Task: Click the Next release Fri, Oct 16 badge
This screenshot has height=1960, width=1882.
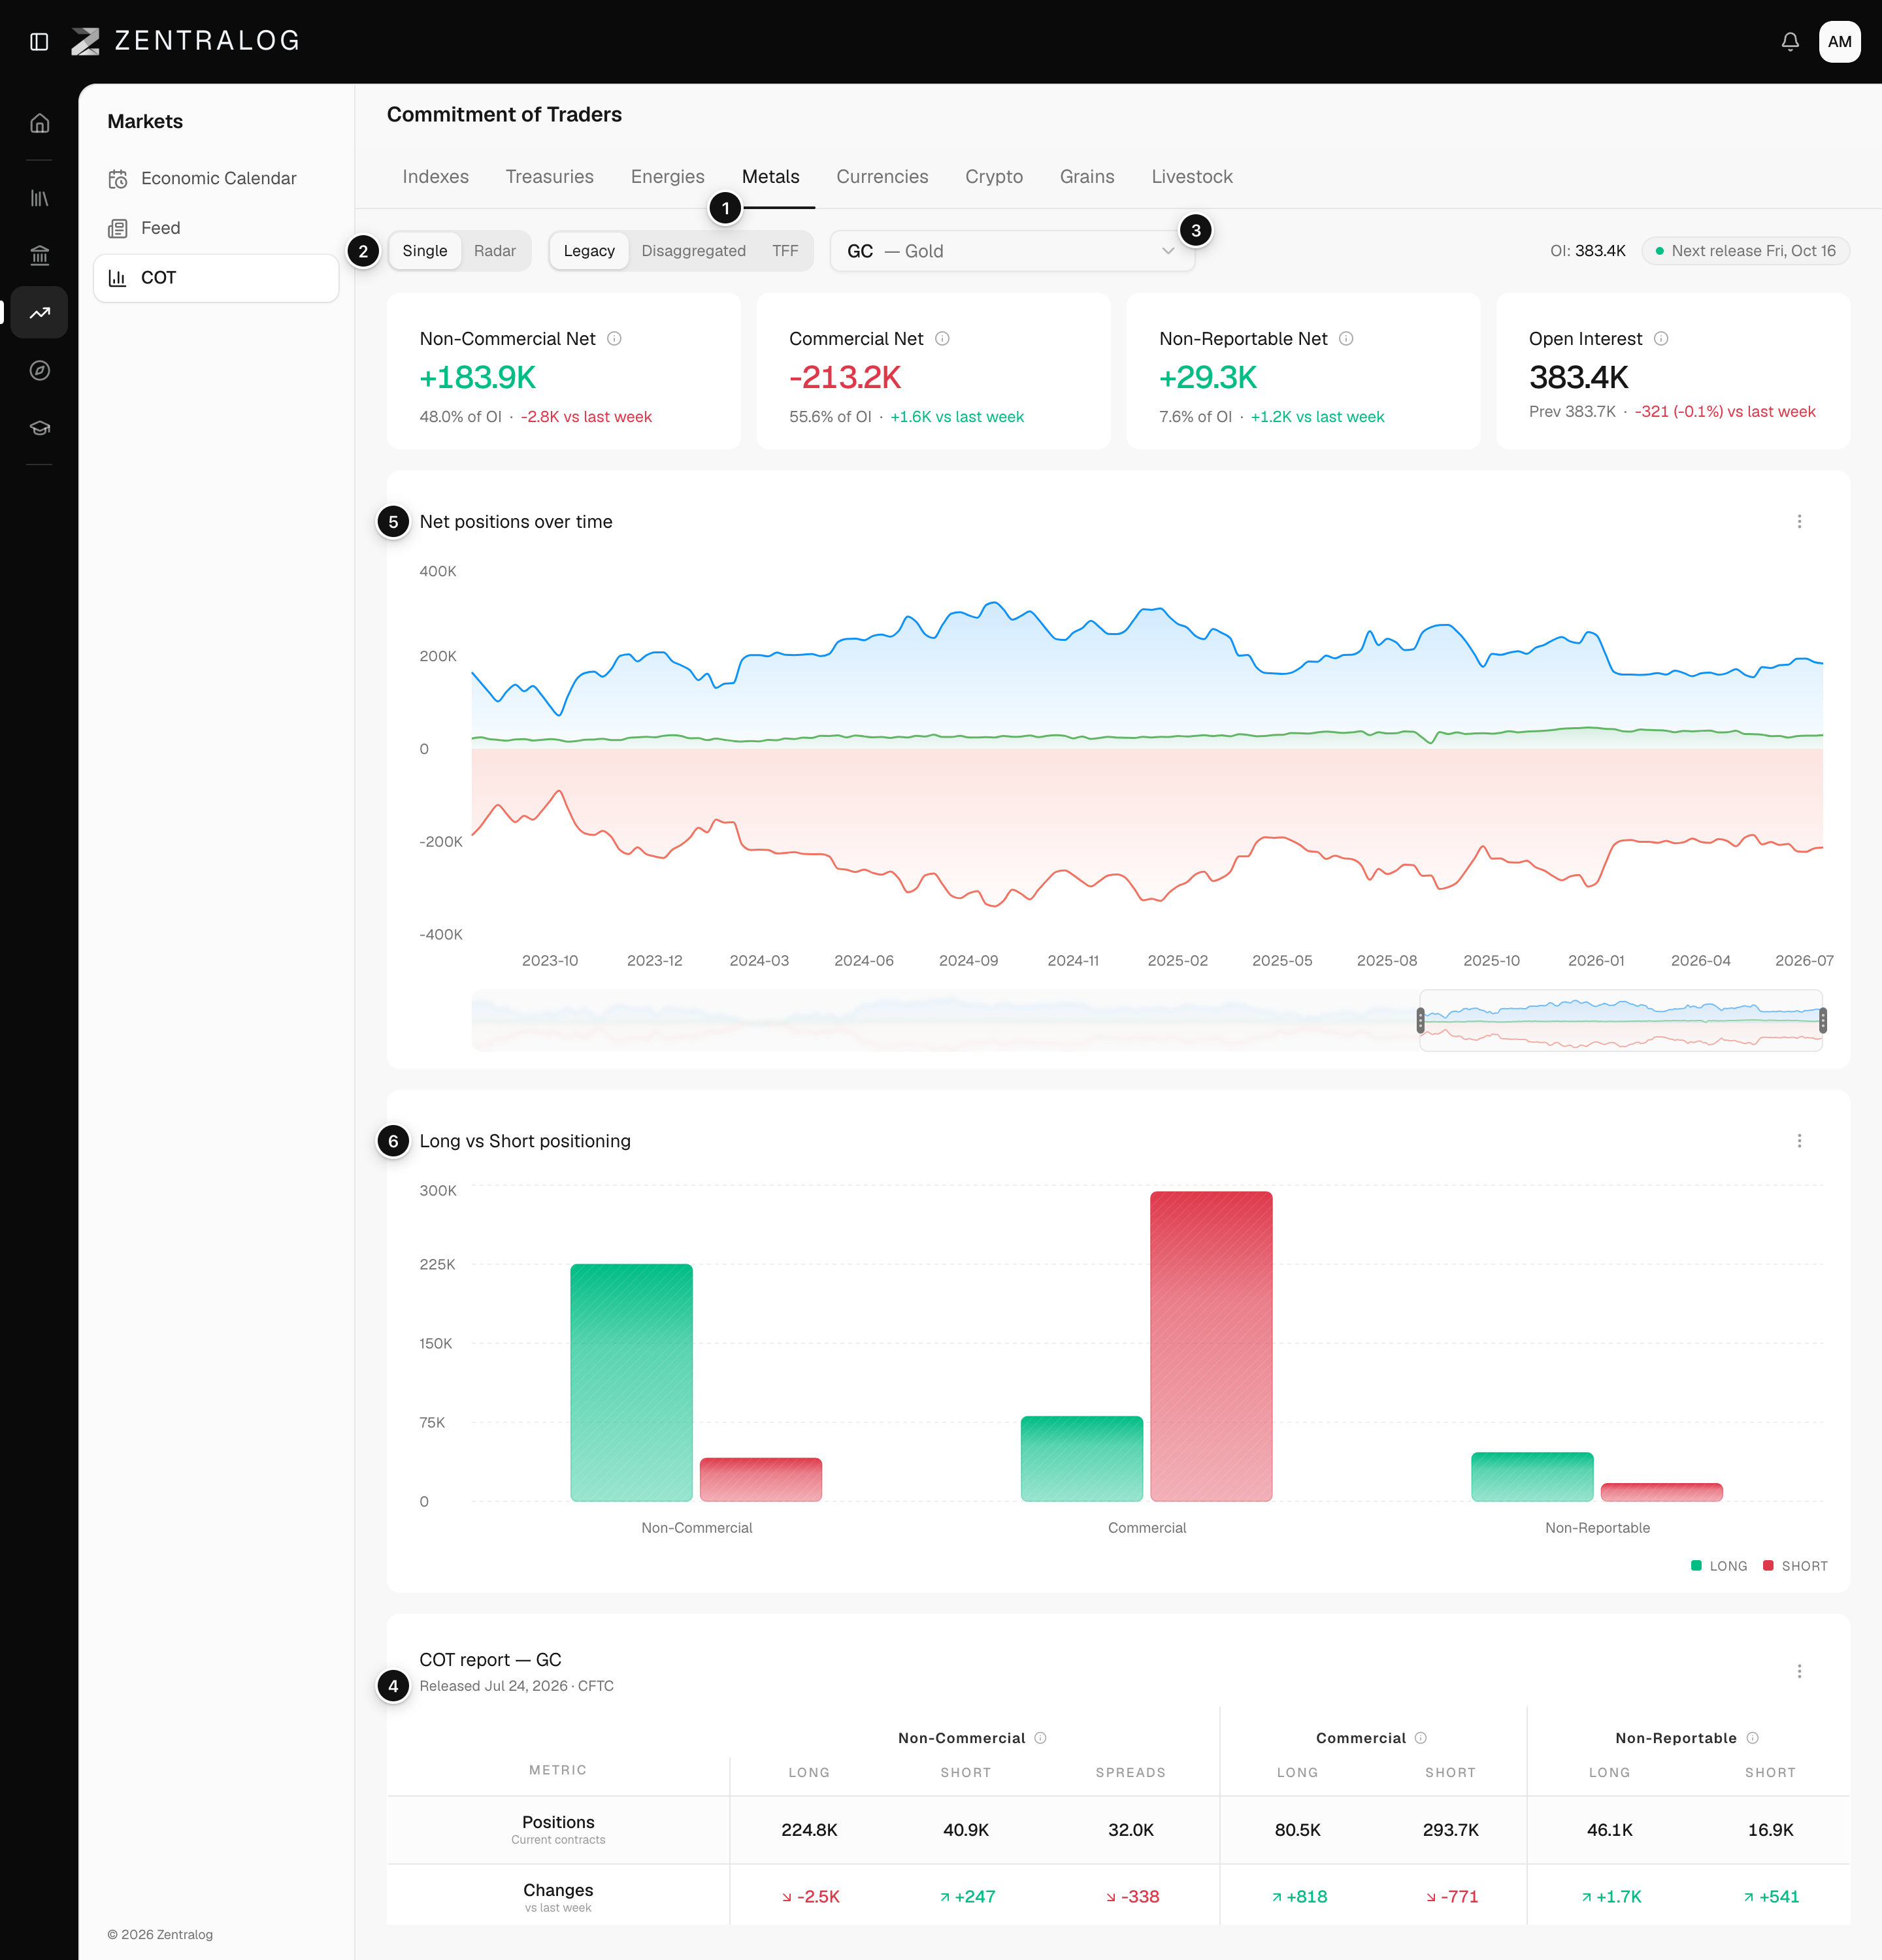Action: coord(1745,251)
